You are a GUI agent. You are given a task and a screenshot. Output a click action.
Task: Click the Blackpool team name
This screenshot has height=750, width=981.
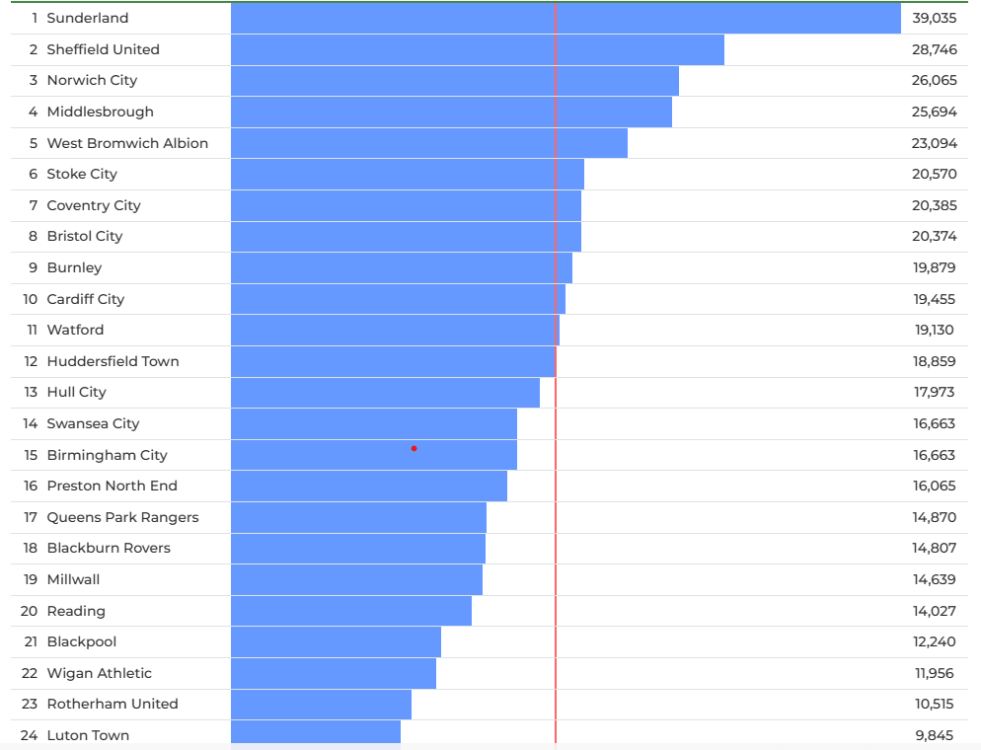coord(82,642)
